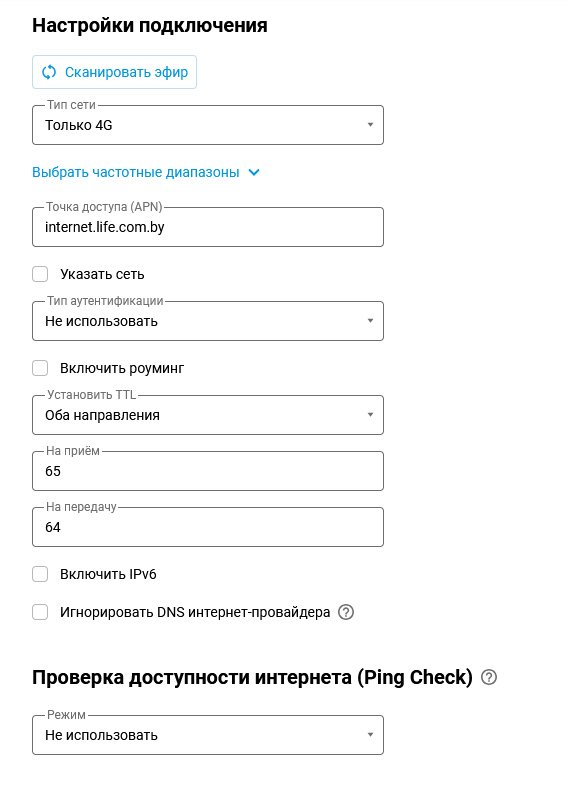This screenshot has height=793, width=568.
Task: Open the Тип аутентификации dropdown
Action: [208, 321]
